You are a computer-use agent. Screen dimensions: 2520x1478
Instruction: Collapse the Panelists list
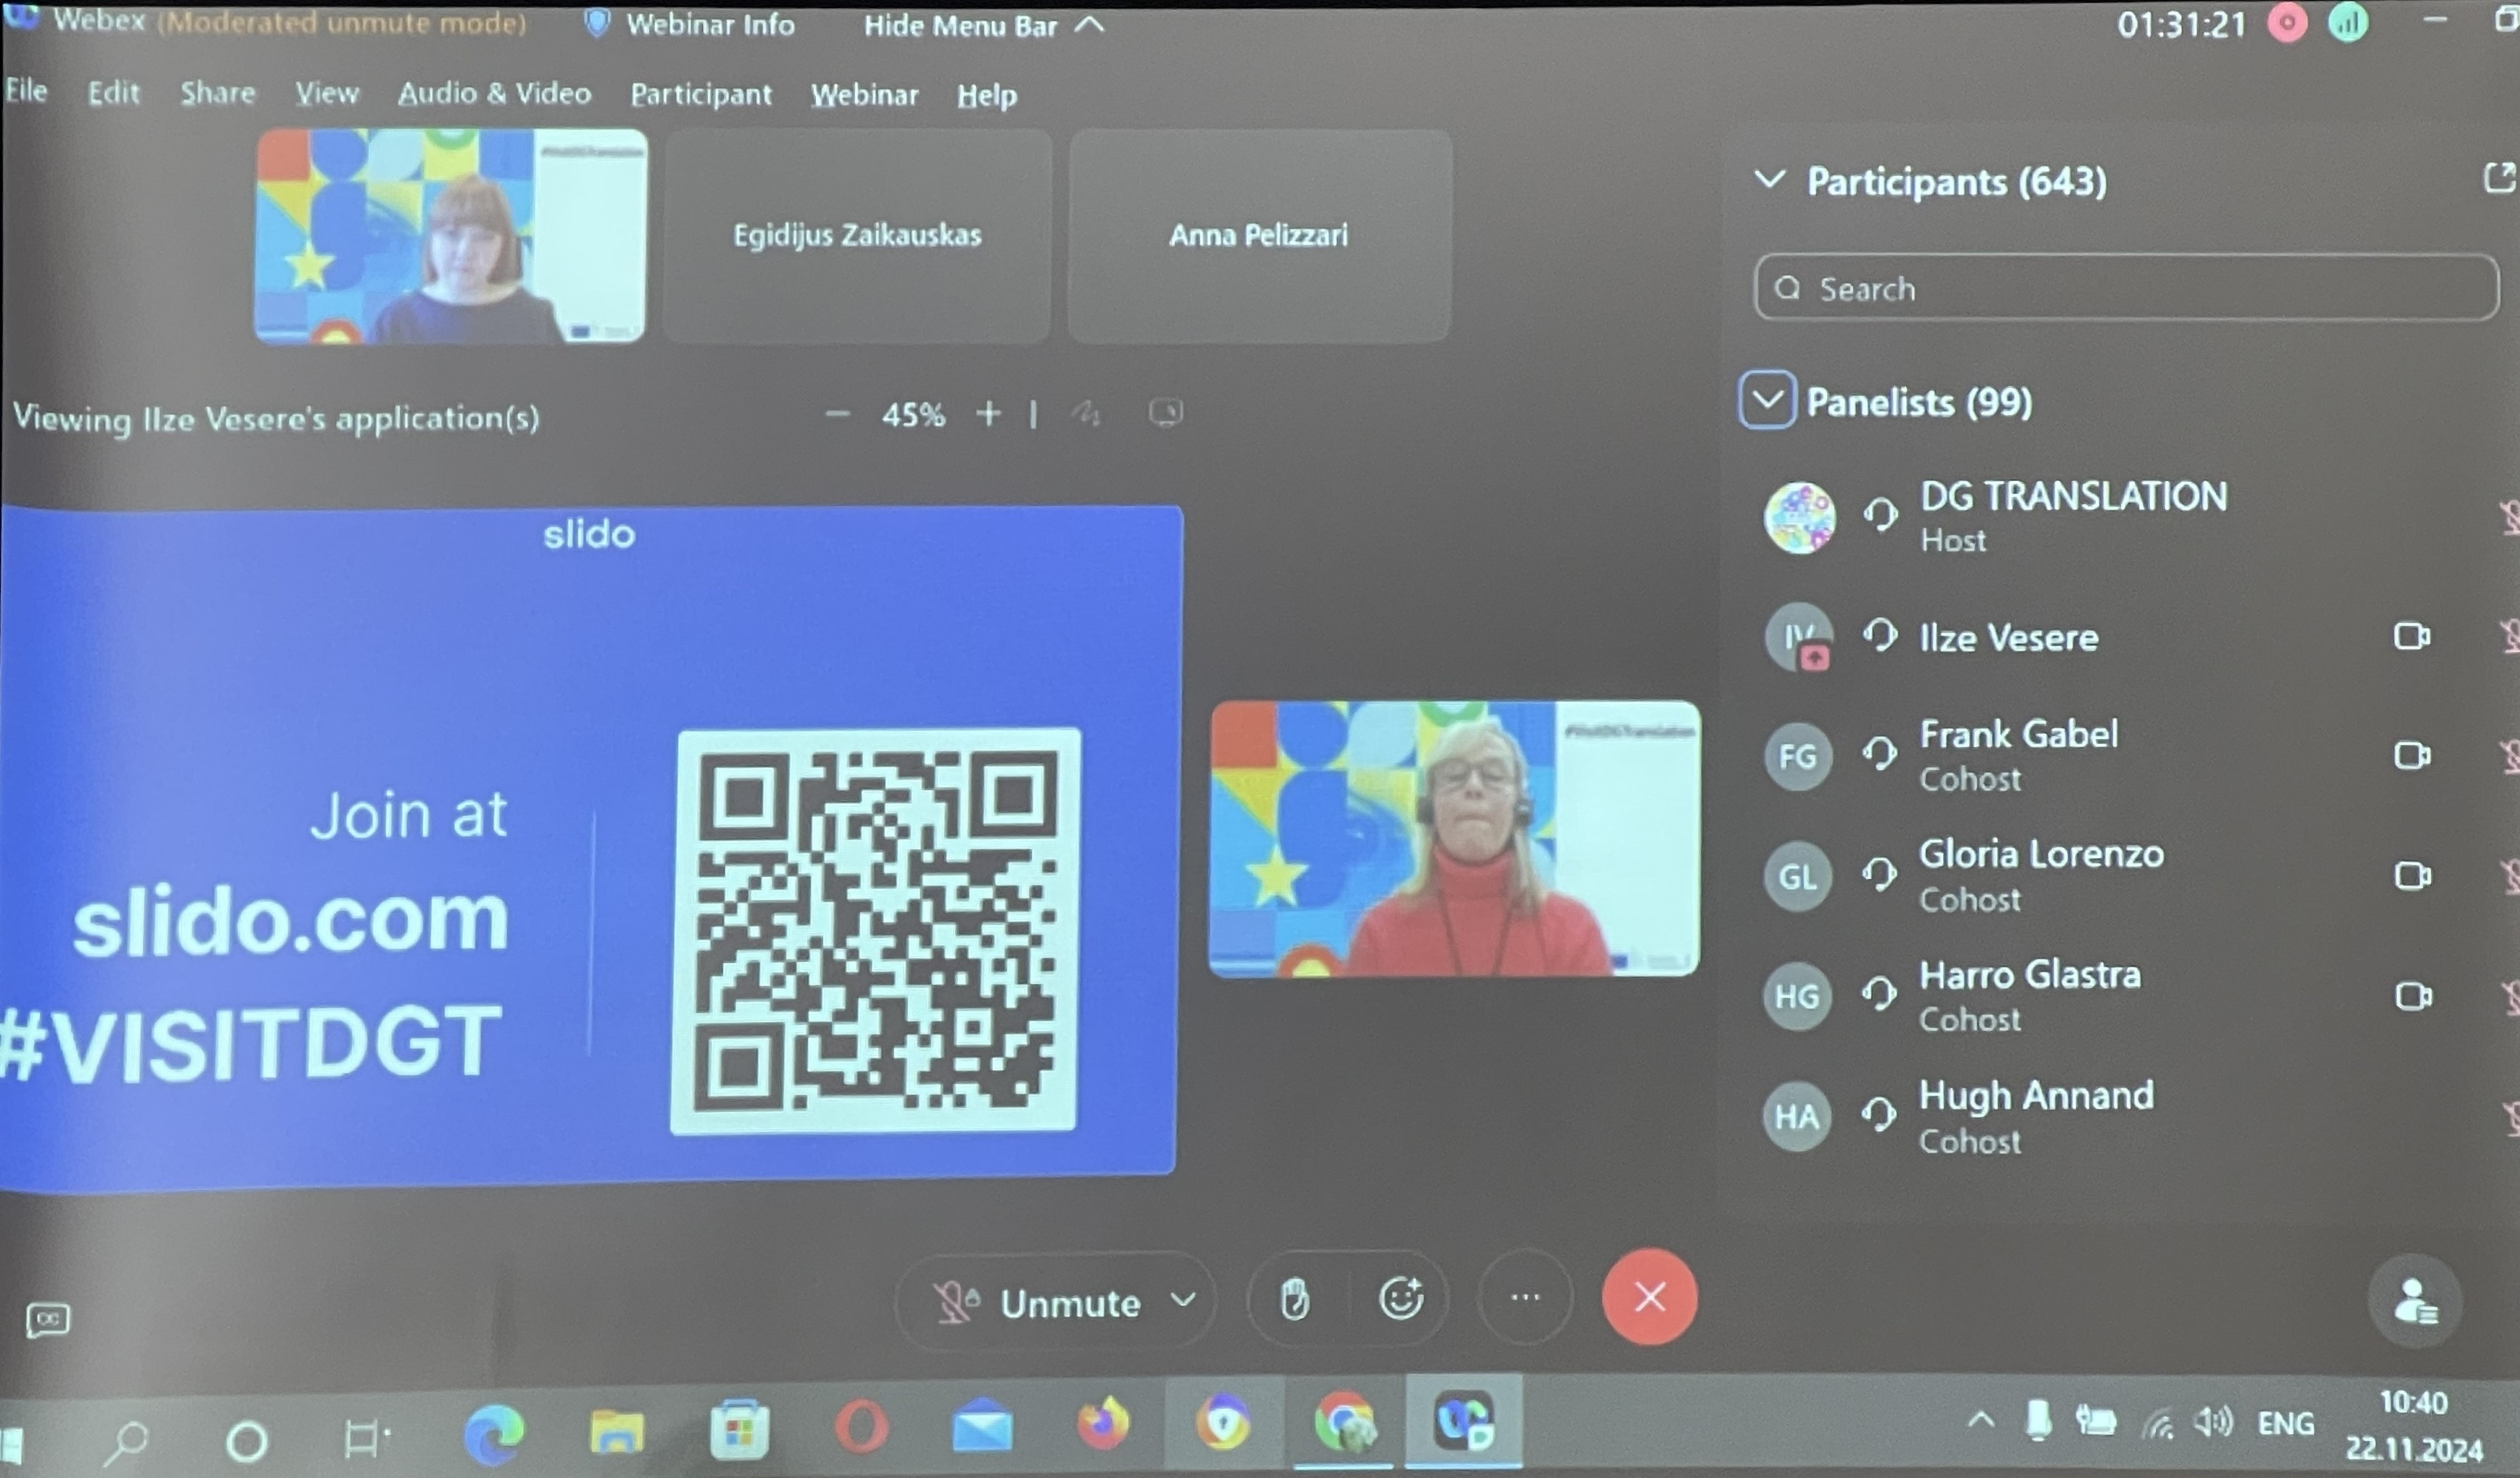tap(1766, 400)
